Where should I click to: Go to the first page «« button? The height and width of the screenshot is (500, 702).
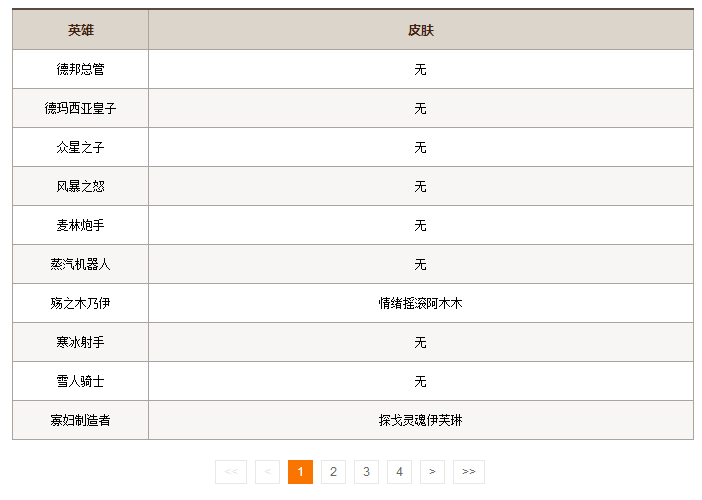pos(230,471)
